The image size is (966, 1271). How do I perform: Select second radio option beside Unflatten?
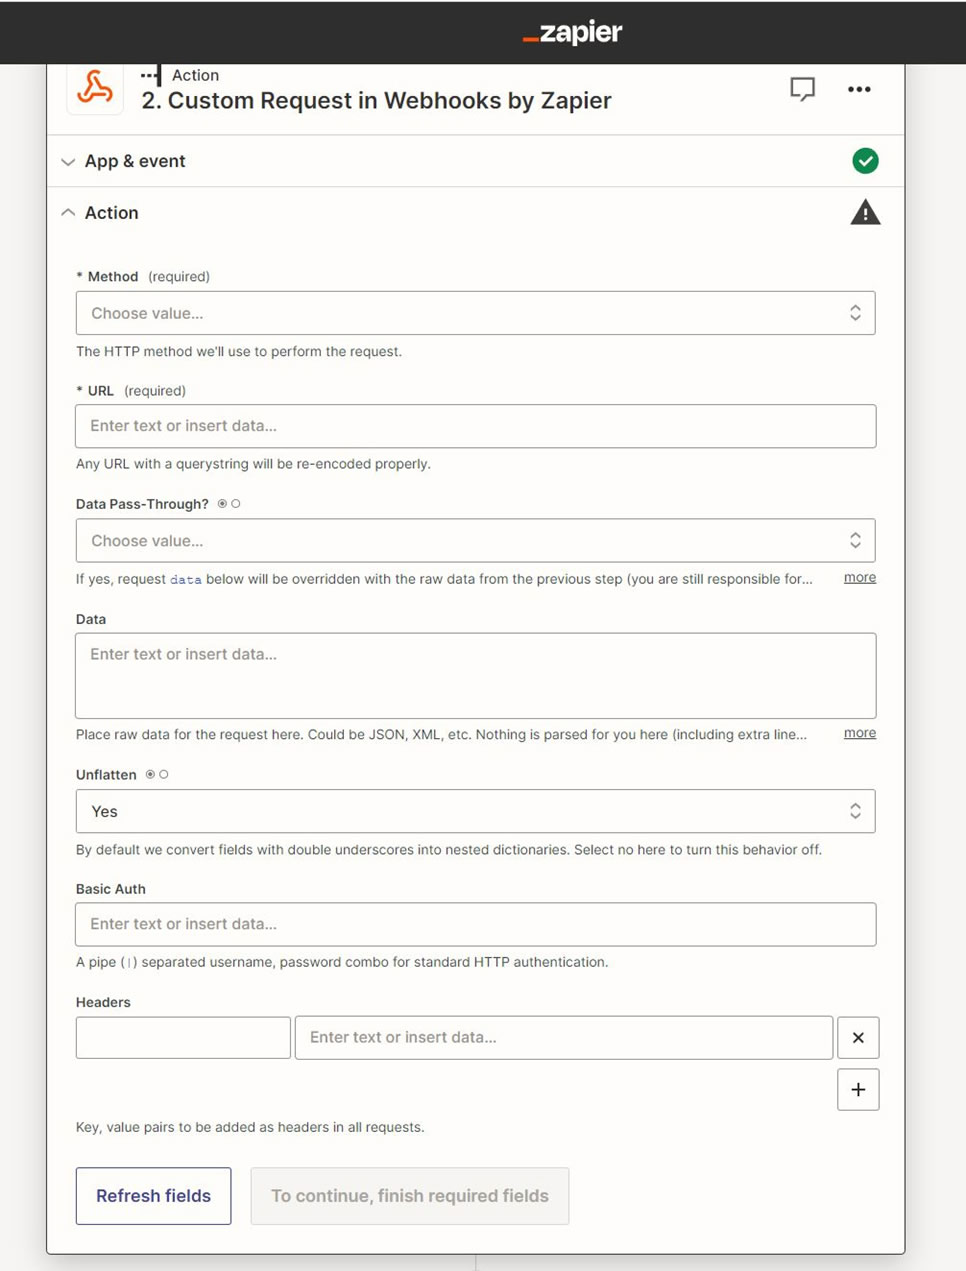(164, 774)
